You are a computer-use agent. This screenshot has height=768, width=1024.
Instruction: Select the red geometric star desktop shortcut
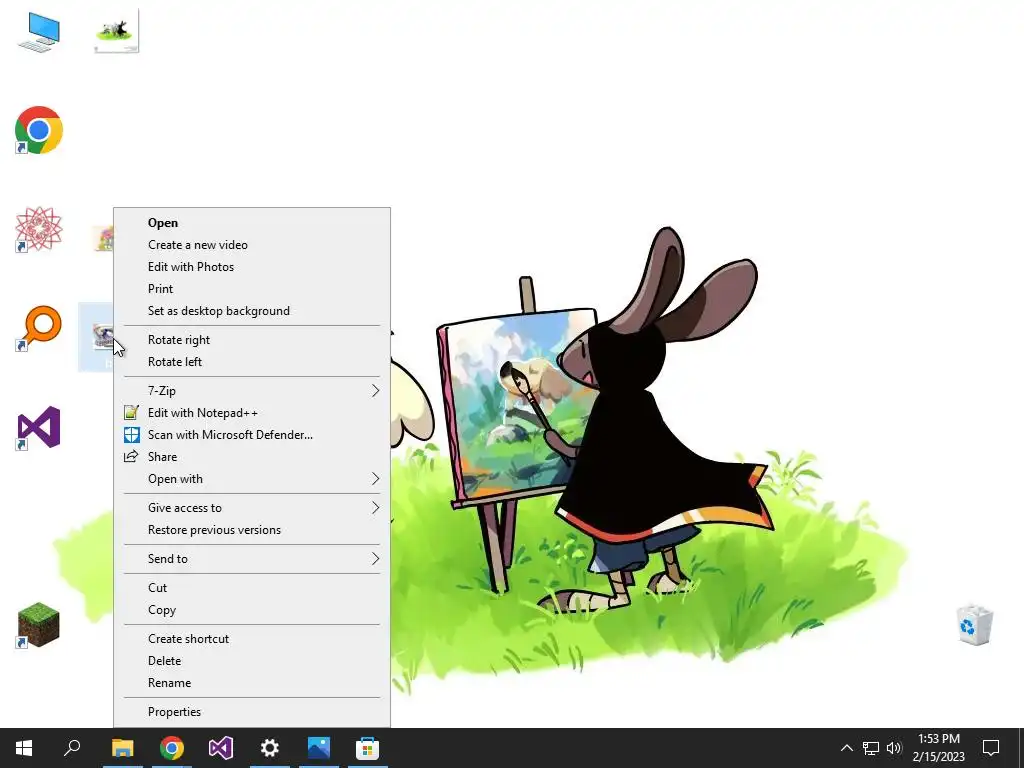point(39,229)
